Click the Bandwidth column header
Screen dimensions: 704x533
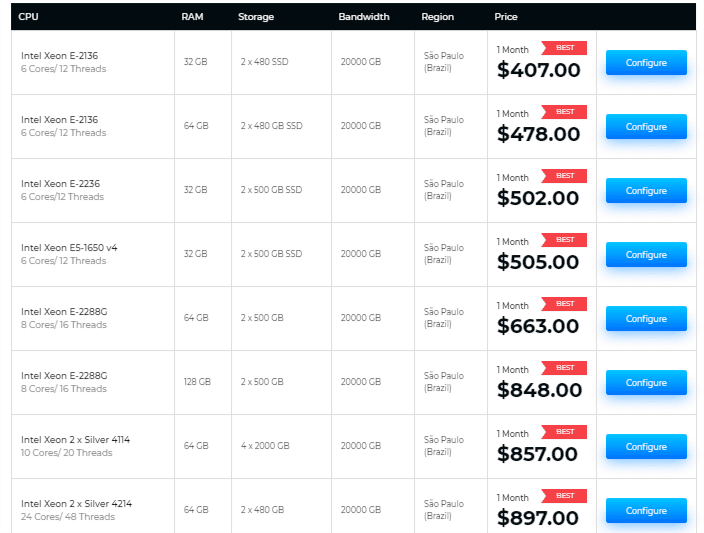[364, 17]
